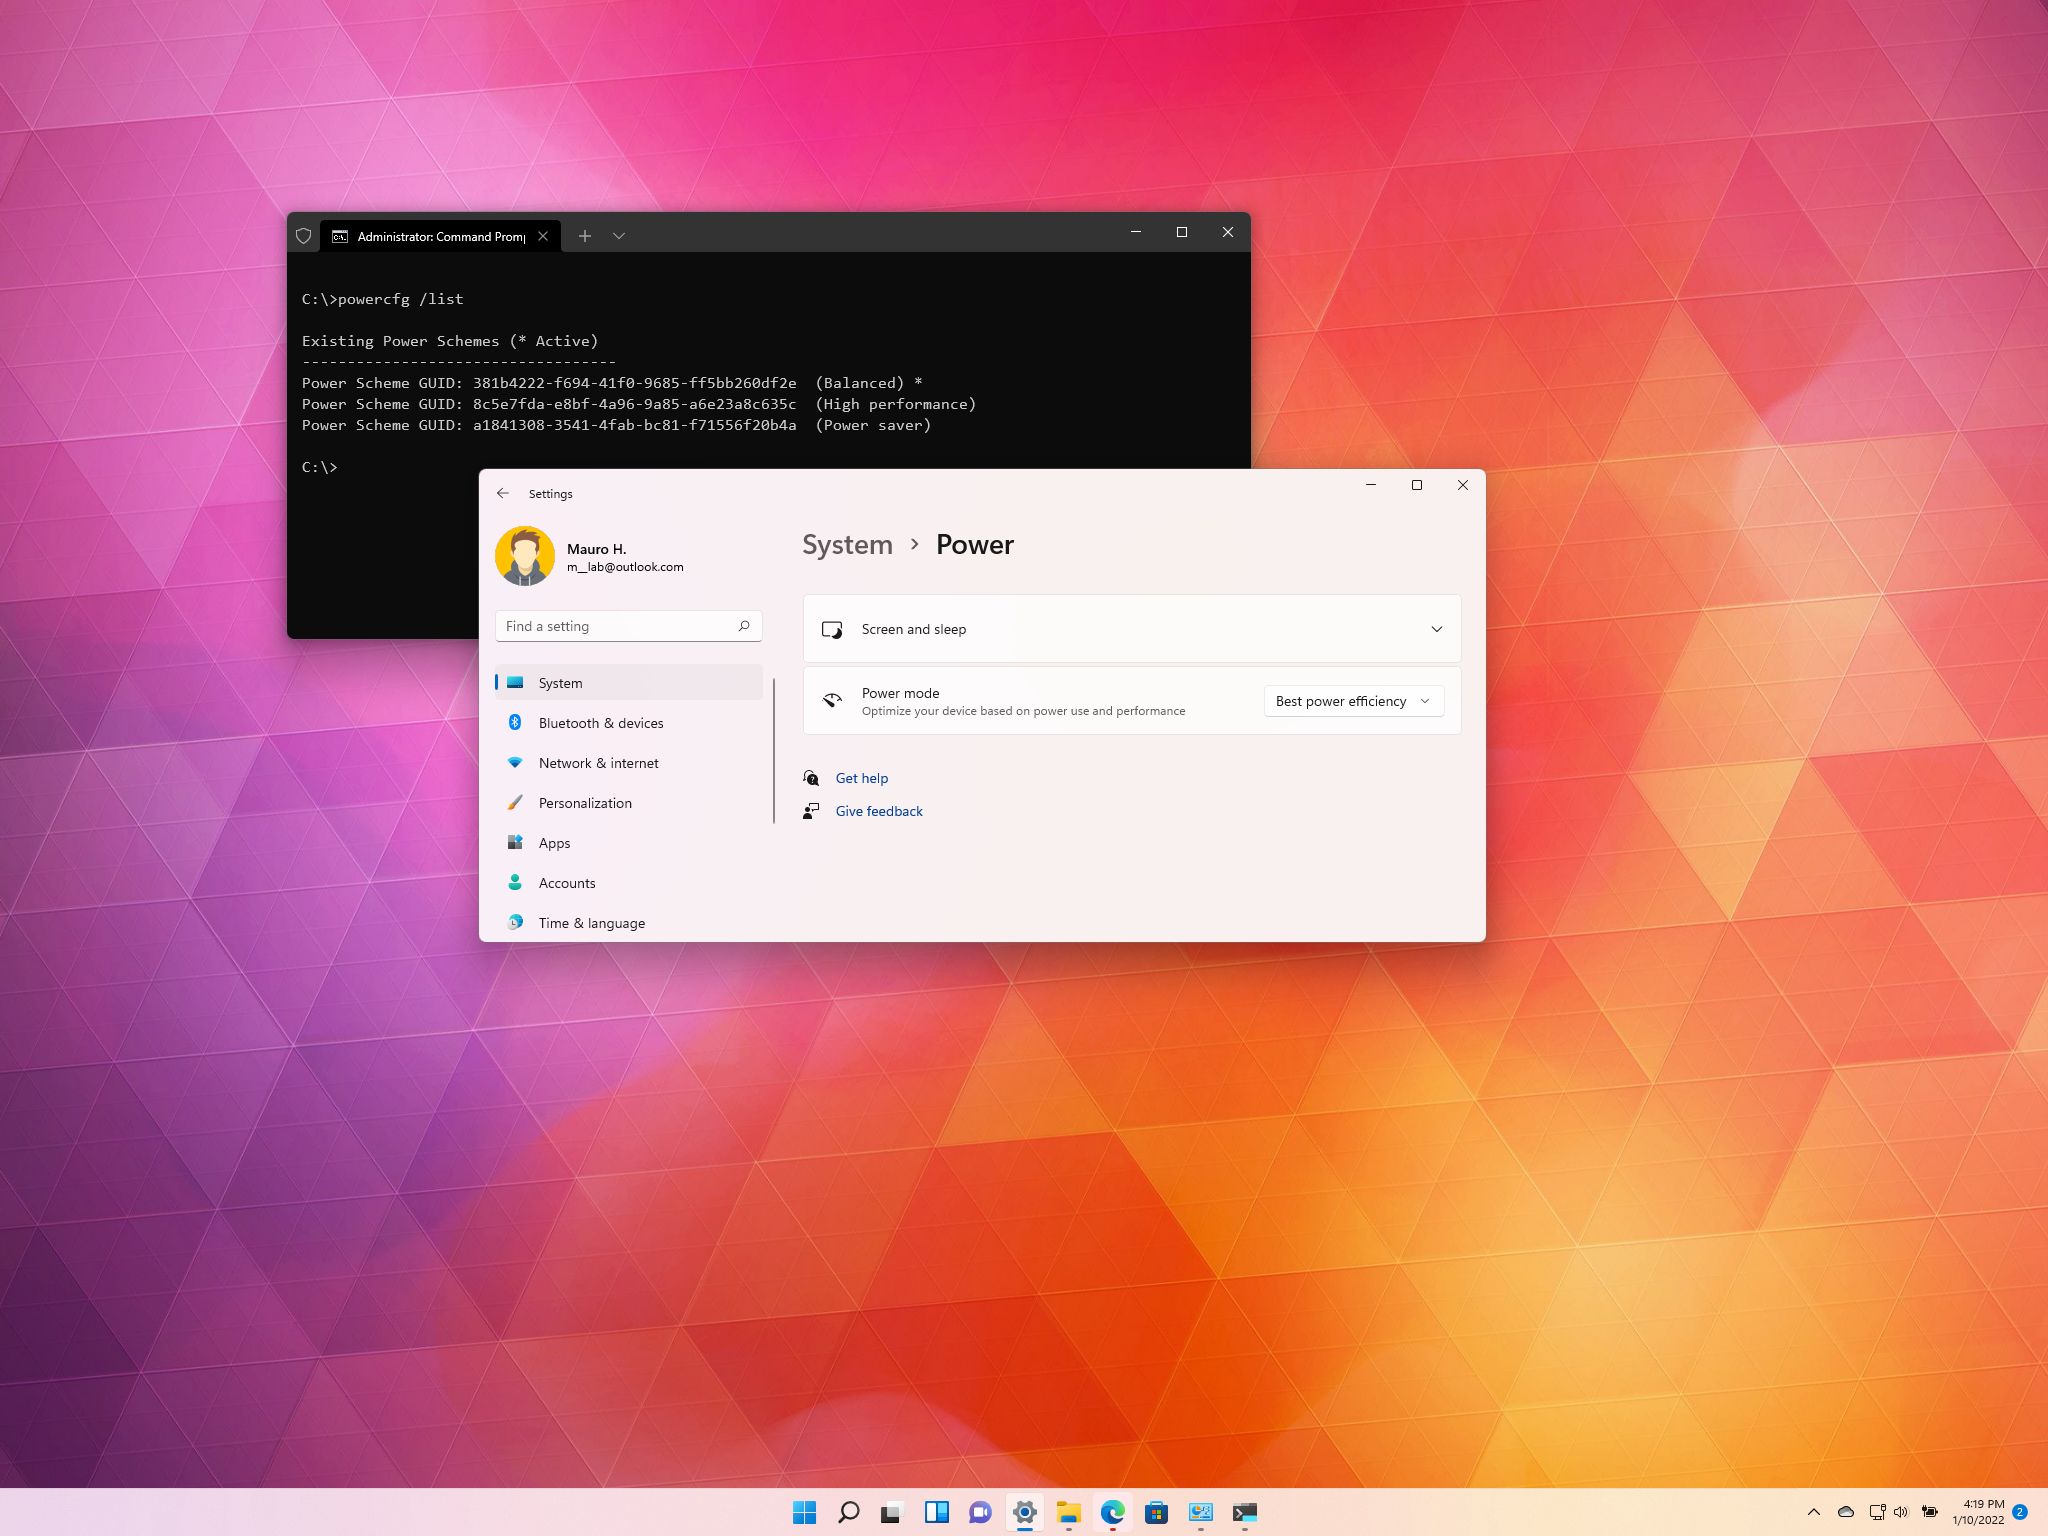Open the Command Prompt new tab
Viewport: 2048px width, 1536px height.
(584, 236)
